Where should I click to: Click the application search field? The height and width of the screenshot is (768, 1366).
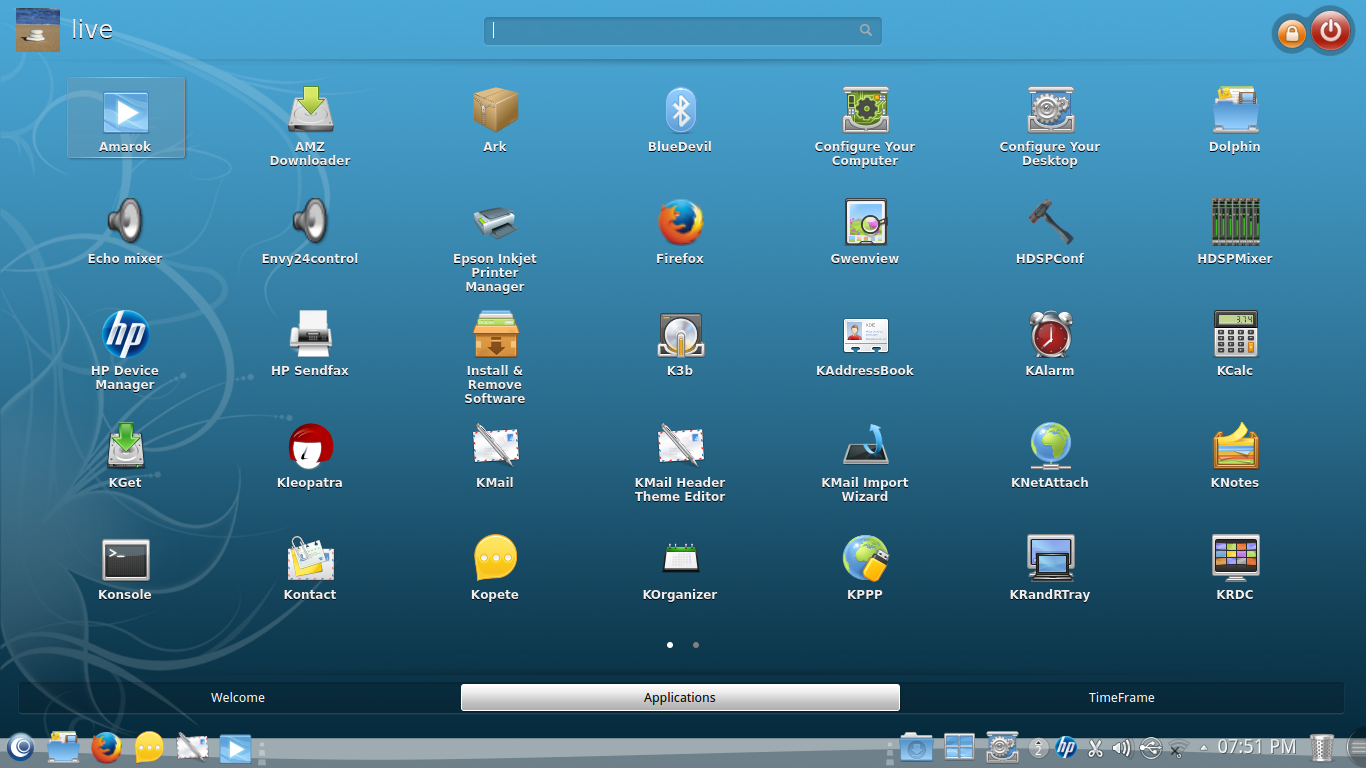tap(683, 30)
